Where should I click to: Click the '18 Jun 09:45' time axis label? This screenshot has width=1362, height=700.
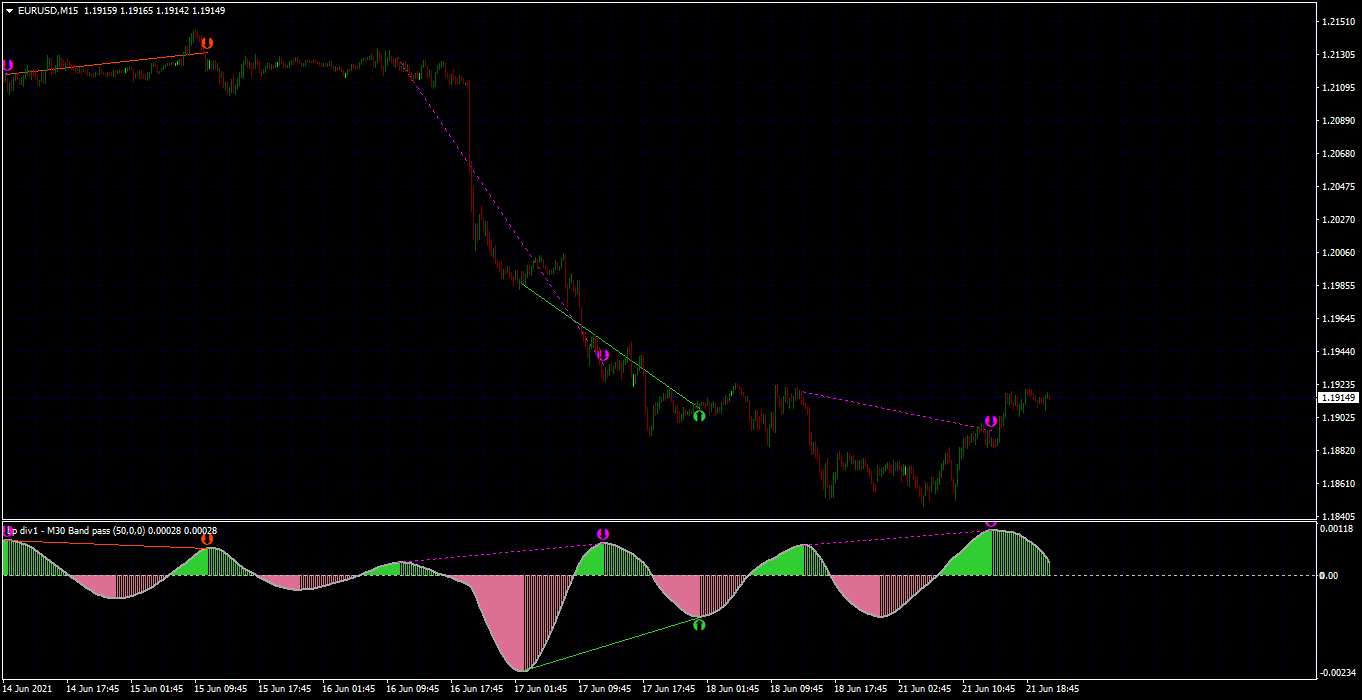pyautogui.click(x=796, y=689)
